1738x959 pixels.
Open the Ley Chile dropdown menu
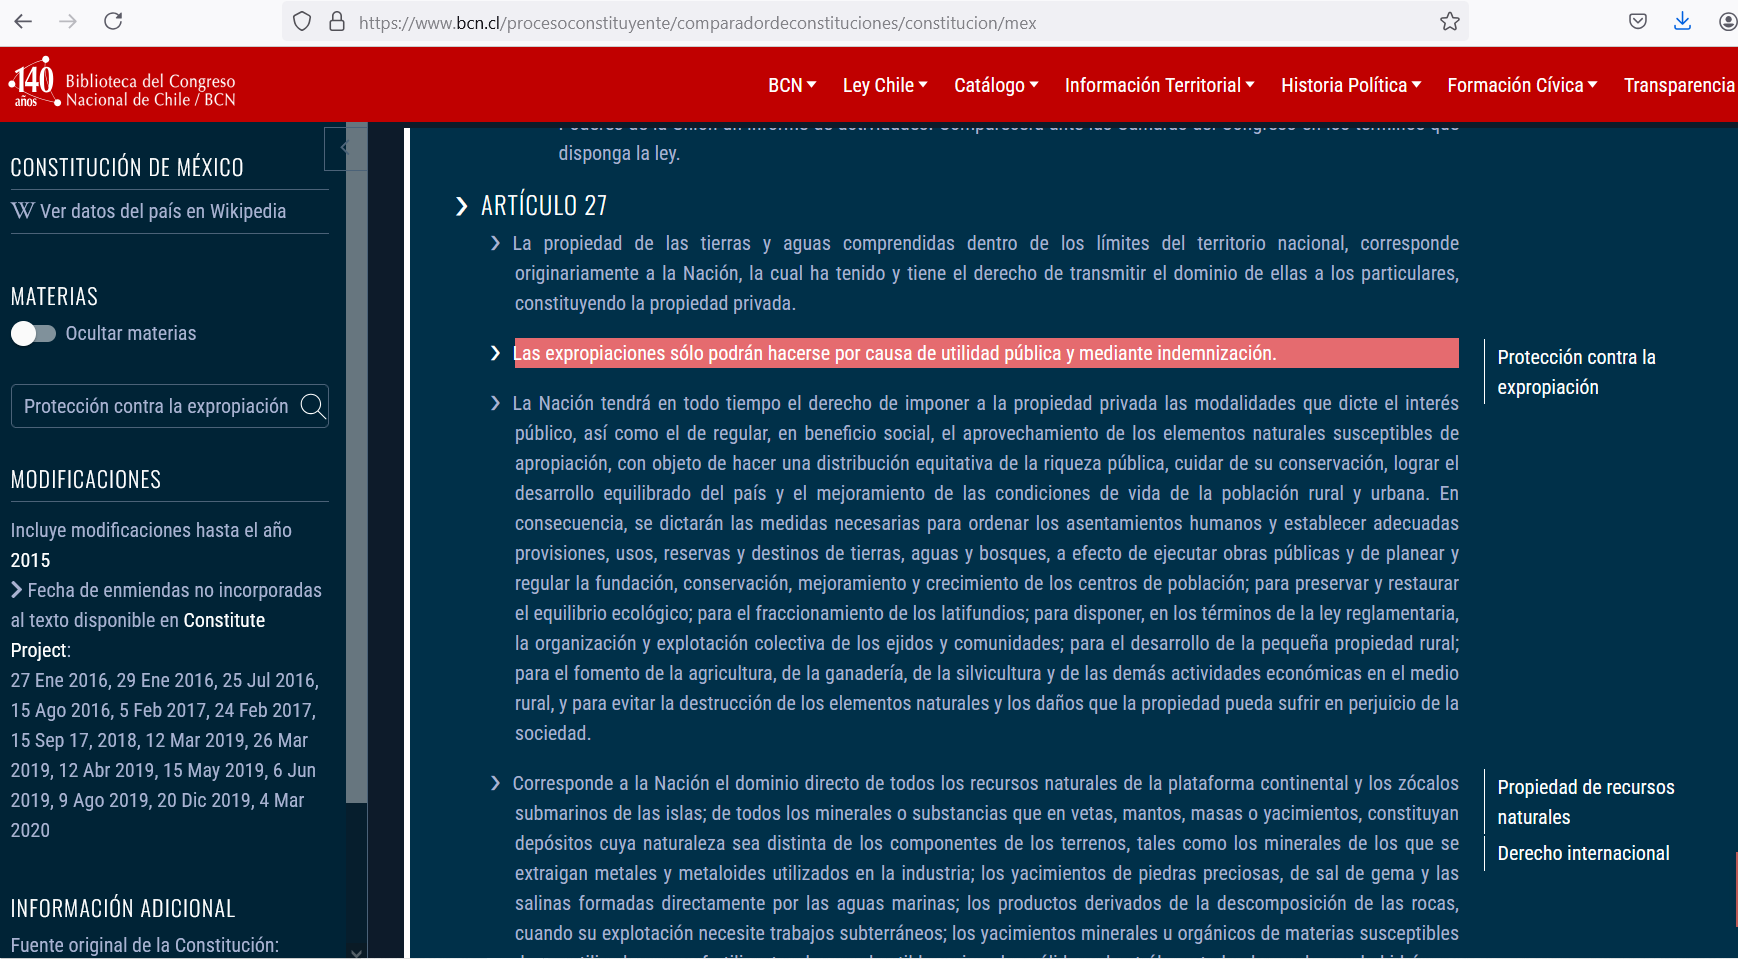(x=885, y=85)
